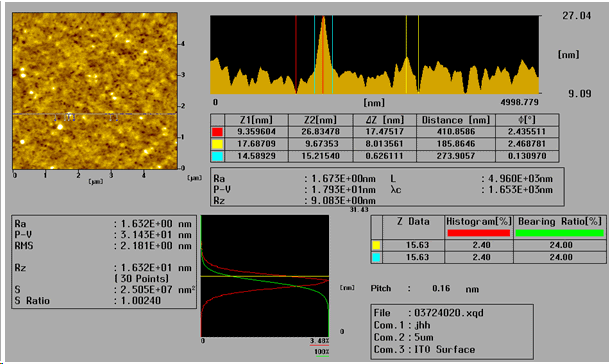Select the Z1 value 9.359604 cell
The width and height of the screenshot is (609, 364).
(x=256, y=132)
